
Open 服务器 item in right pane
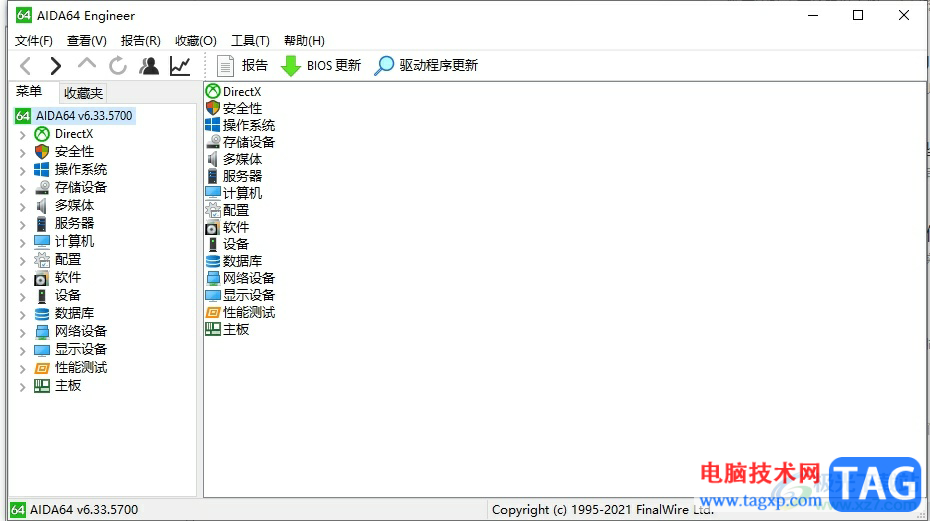click(x=234, y=176)
